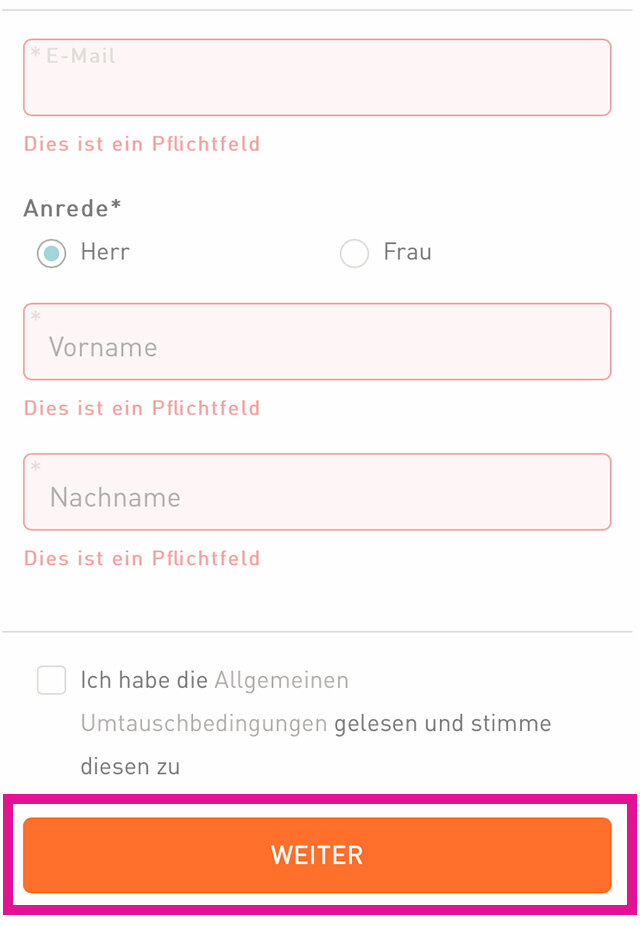Click the asterisk inside the Nachname field
Image resolution: width=640 pixels, height=925 pixels.
36,468
